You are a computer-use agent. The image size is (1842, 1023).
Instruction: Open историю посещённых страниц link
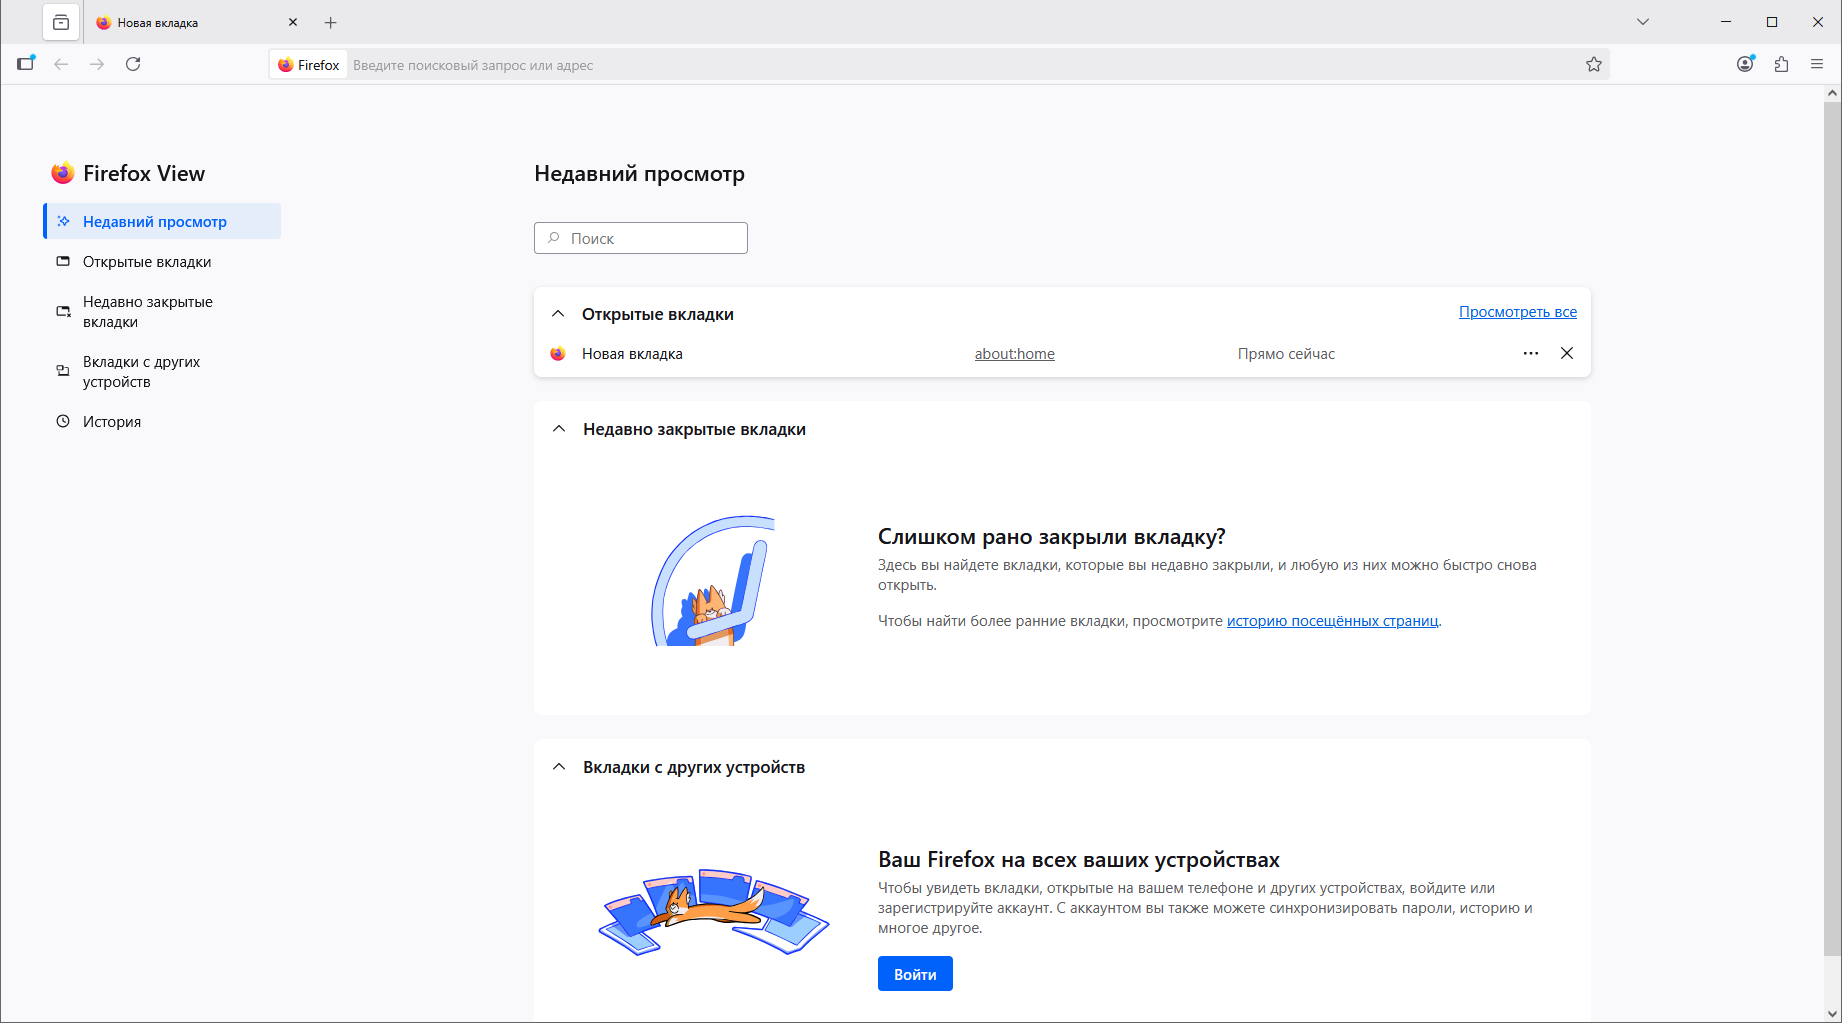pyautogui.click(x=1332, y=621)
